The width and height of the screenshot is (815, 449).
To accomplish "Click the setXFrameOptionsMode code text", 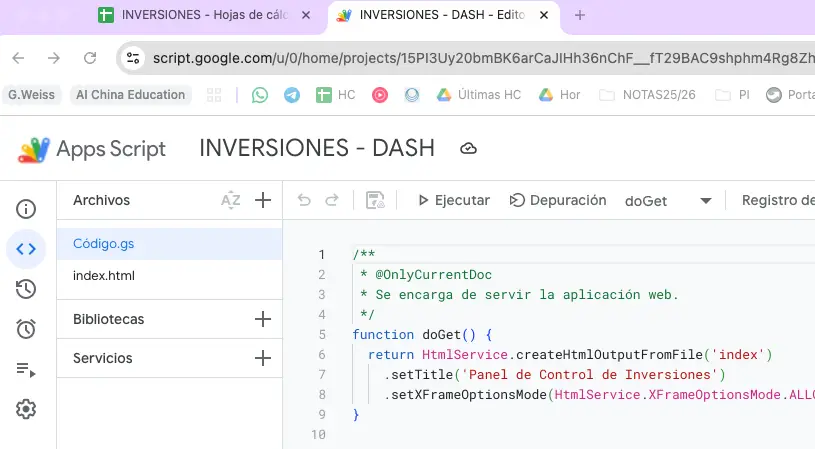I will [469, 395].
